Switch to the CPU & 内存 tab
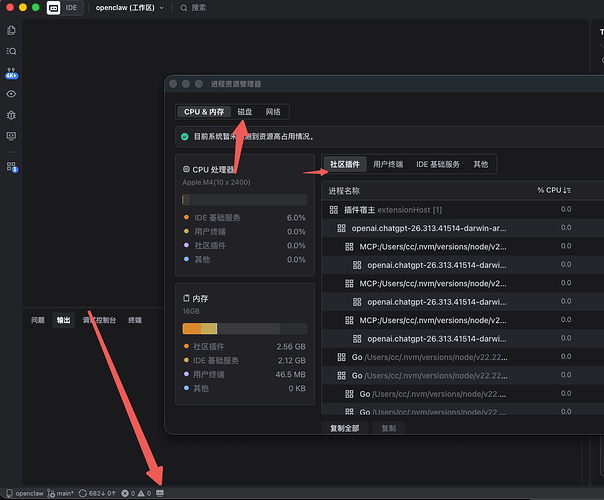This screenshot has width=604, height=500. (204, 112)
